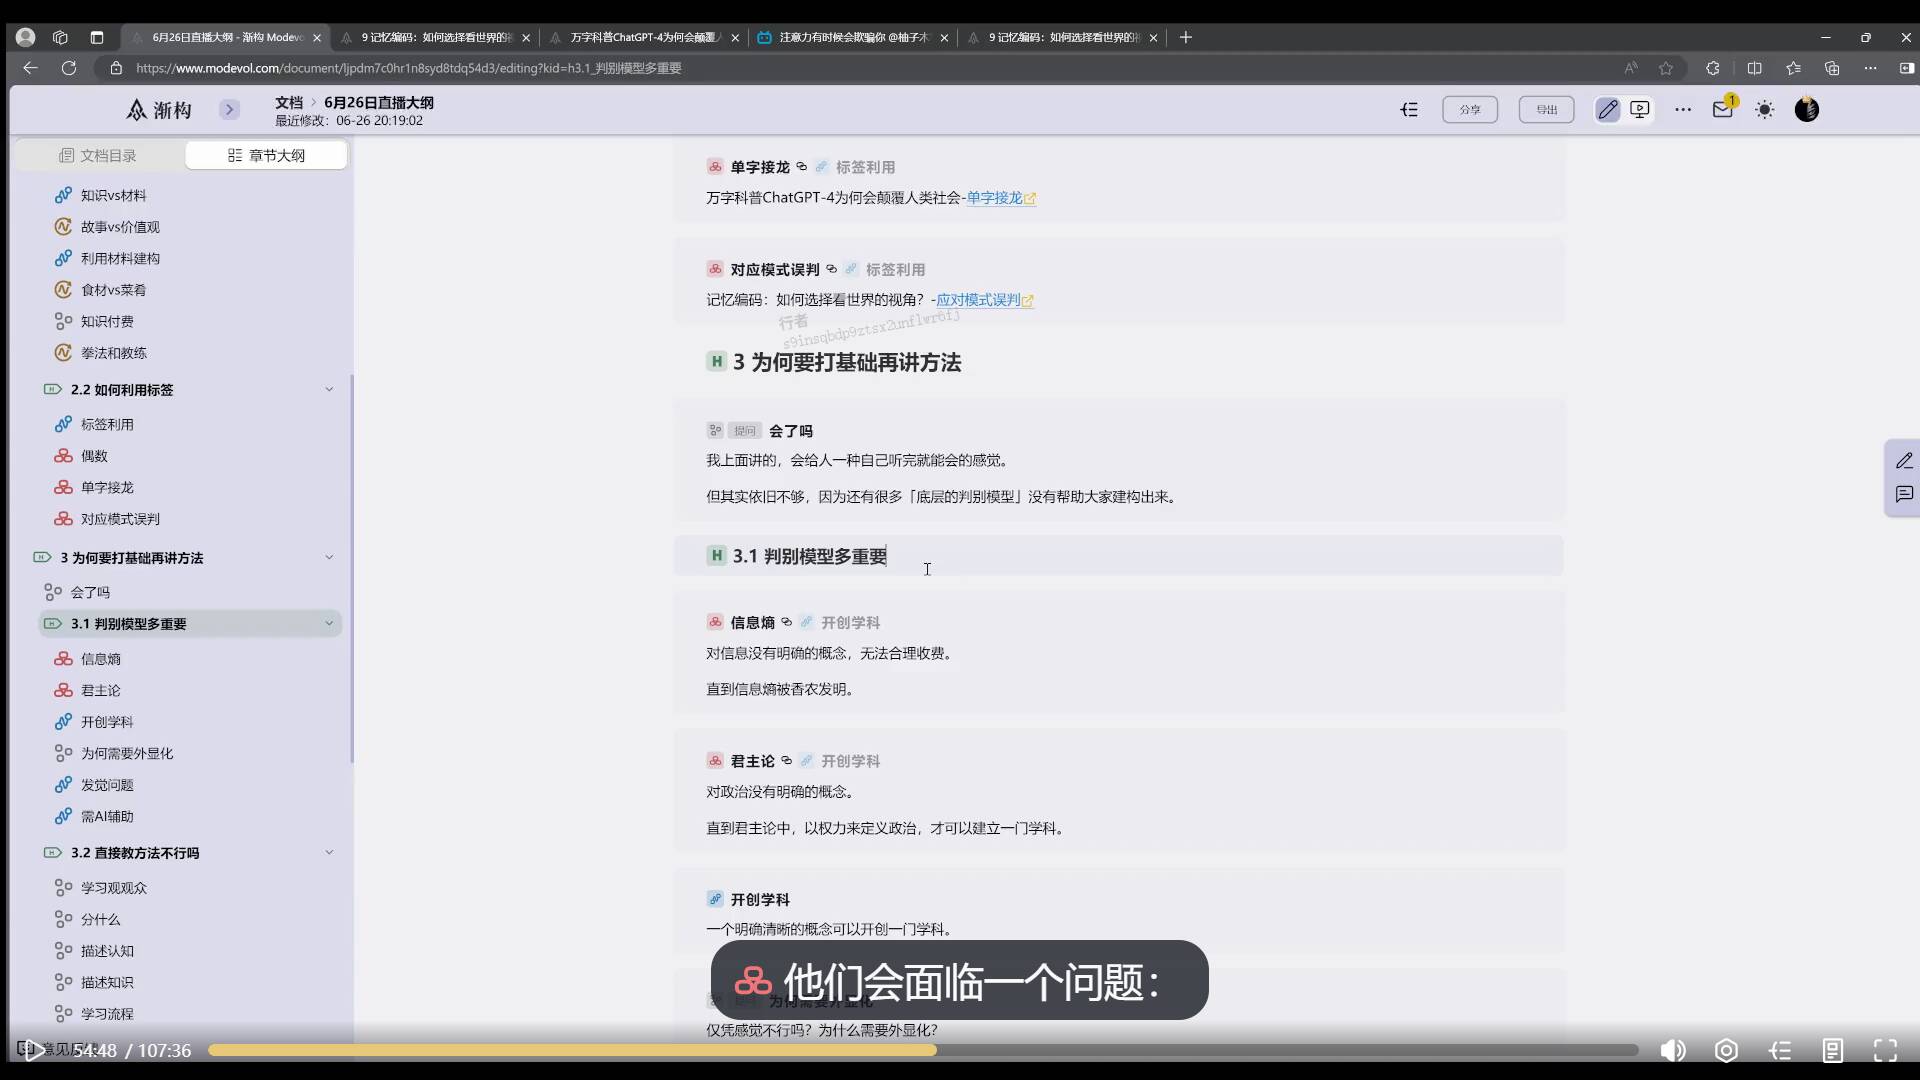Viewport: 1920px width, 1080px height.
Task: Select 为何需要外显化 in the outline tree
Action: coord(127,753)
